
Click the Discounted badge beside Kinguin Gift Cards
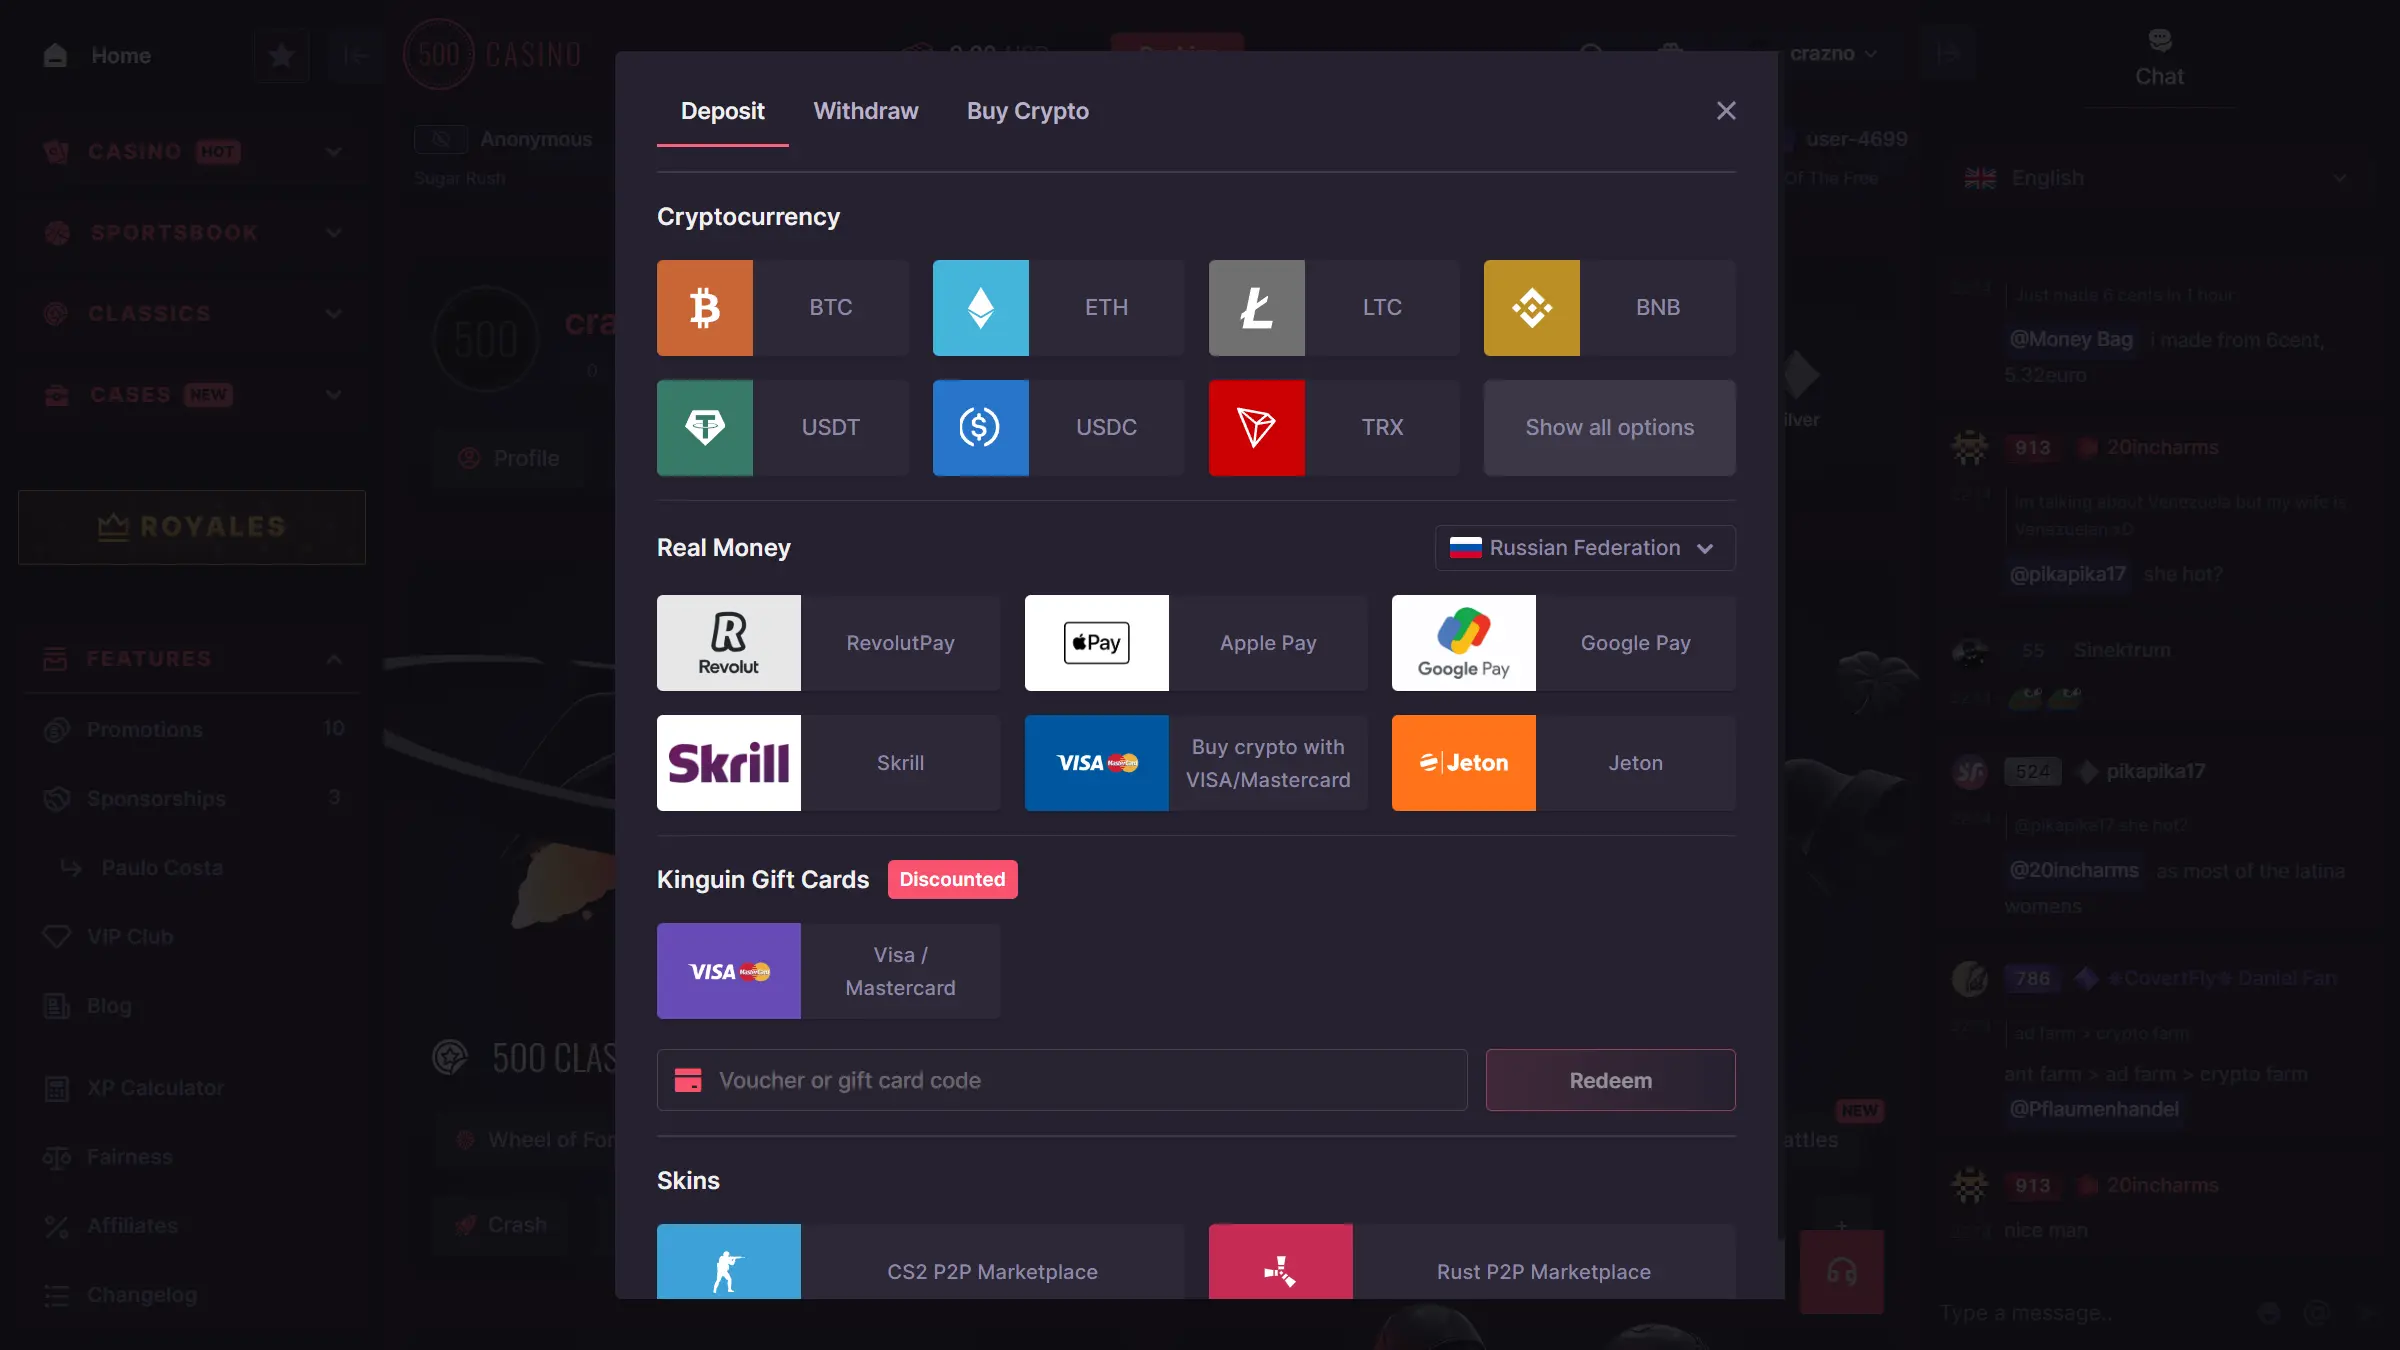(x=952, y=879)
